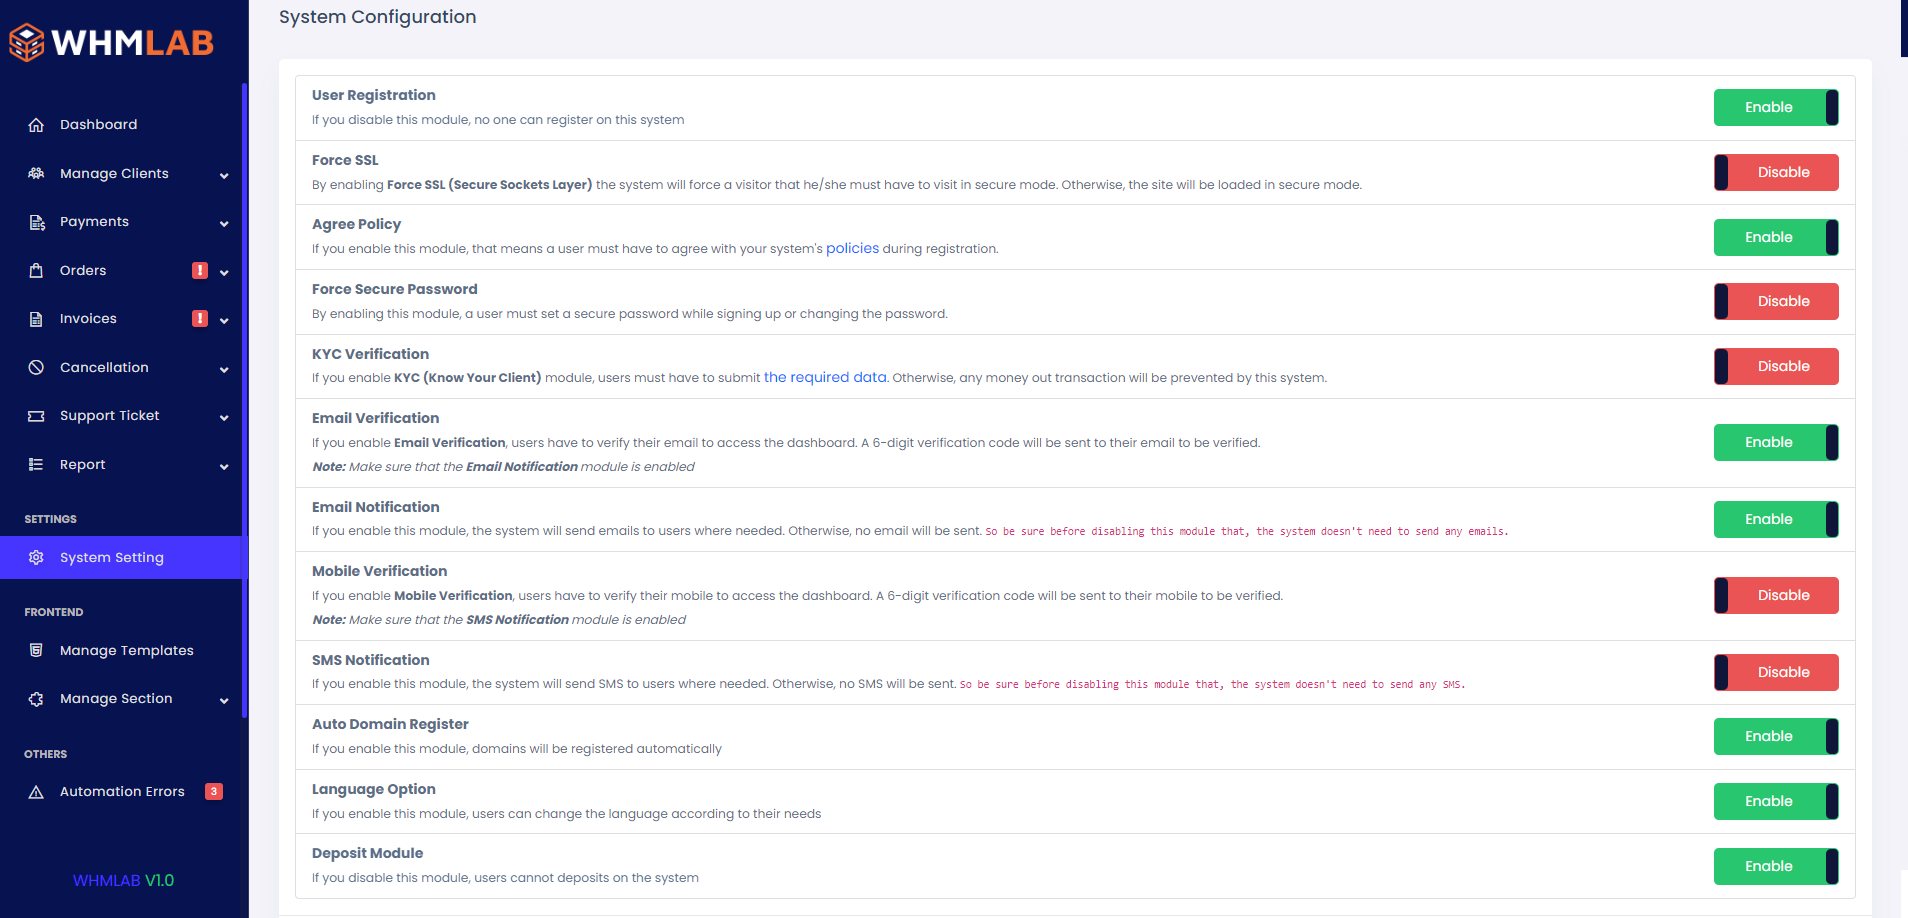Toggle the User Registration switch
This screenshot has width=1908, height=918.
1775,108
